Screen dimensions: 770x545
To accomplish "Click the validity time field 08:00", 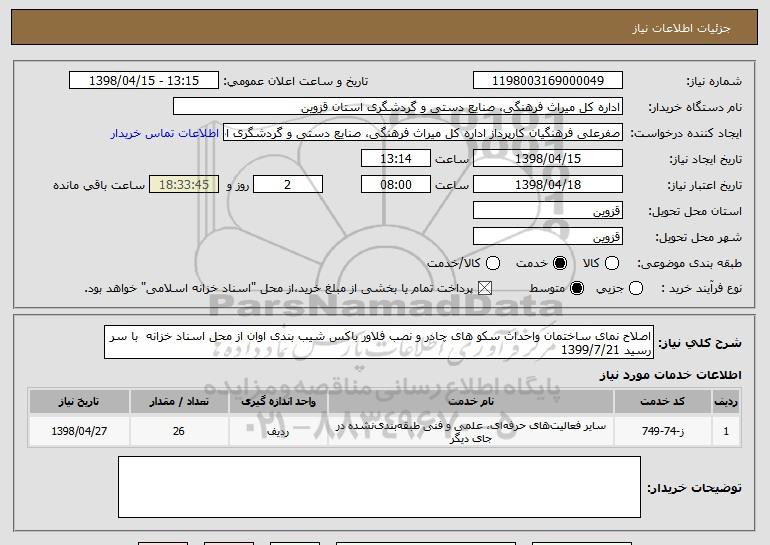I will (x=396, y=185).
